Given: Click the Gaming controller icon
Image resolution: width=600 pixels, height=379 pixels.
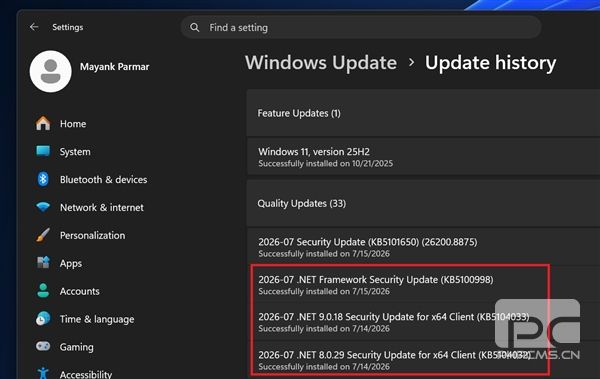Looking at the screenshot, I should [x=43, y=346].
